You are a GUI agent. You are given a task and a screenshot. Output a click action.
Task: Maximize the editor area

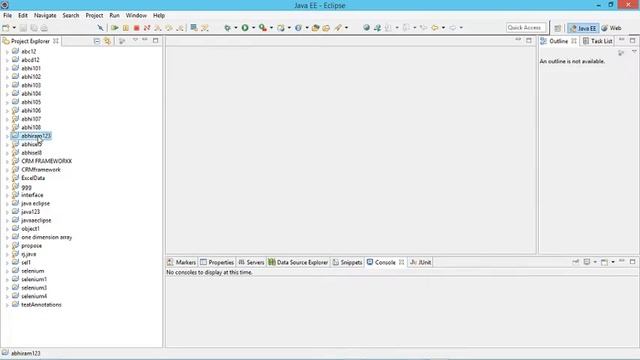529,40
